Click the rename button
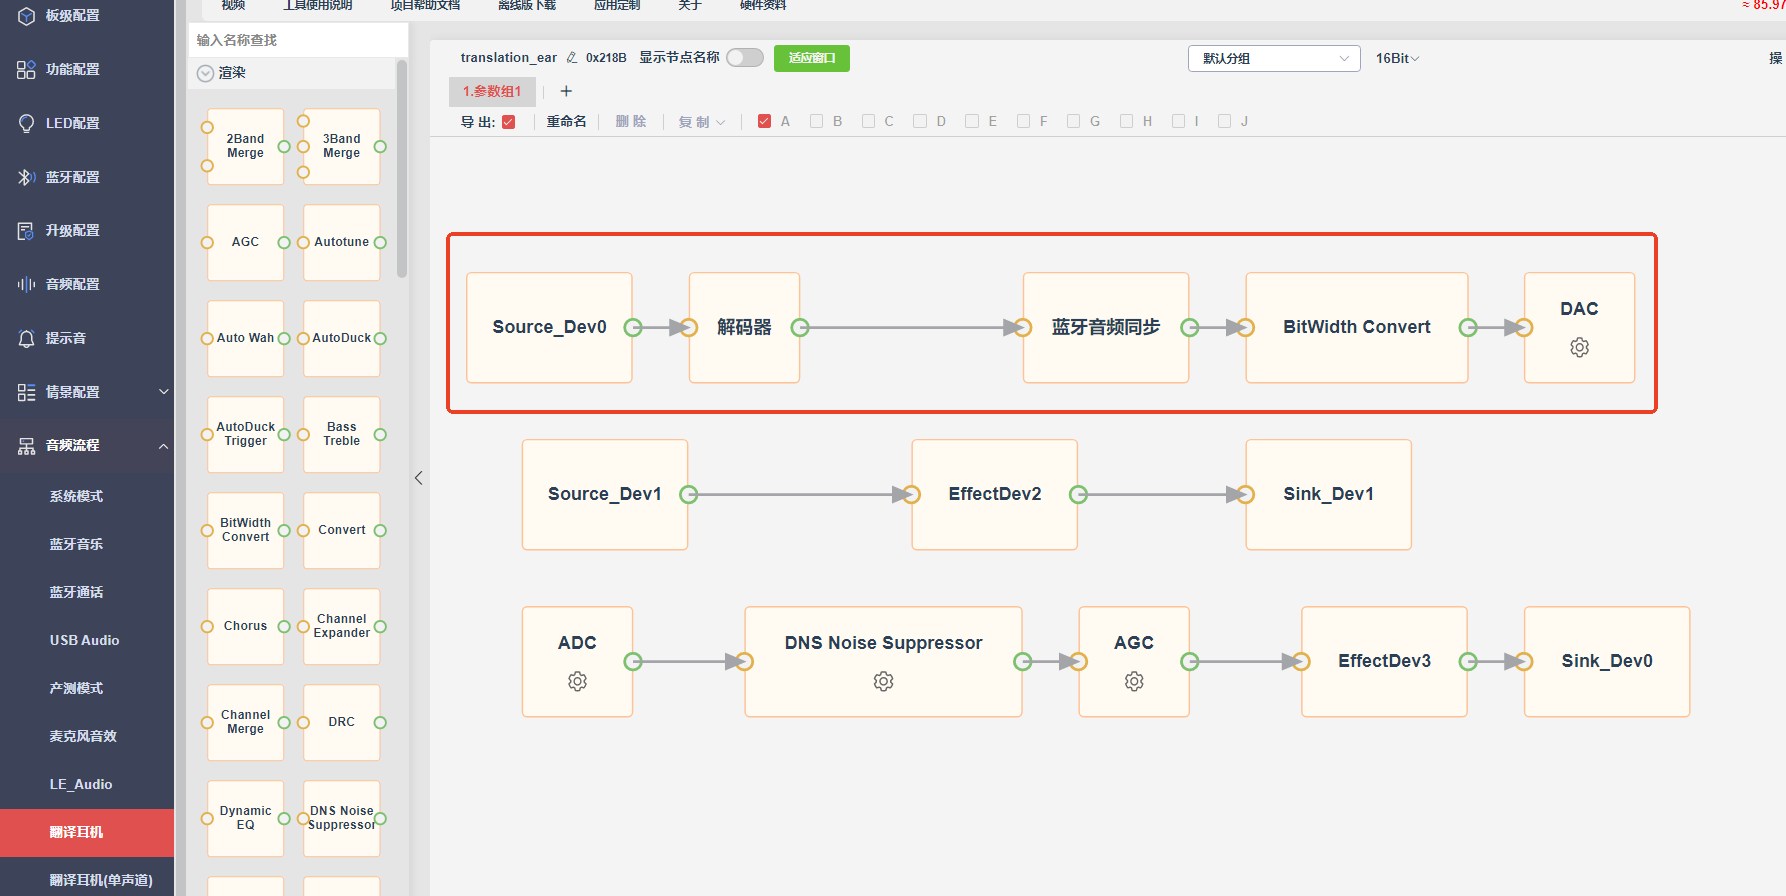The image size is (1786, 896). [566, 121]
